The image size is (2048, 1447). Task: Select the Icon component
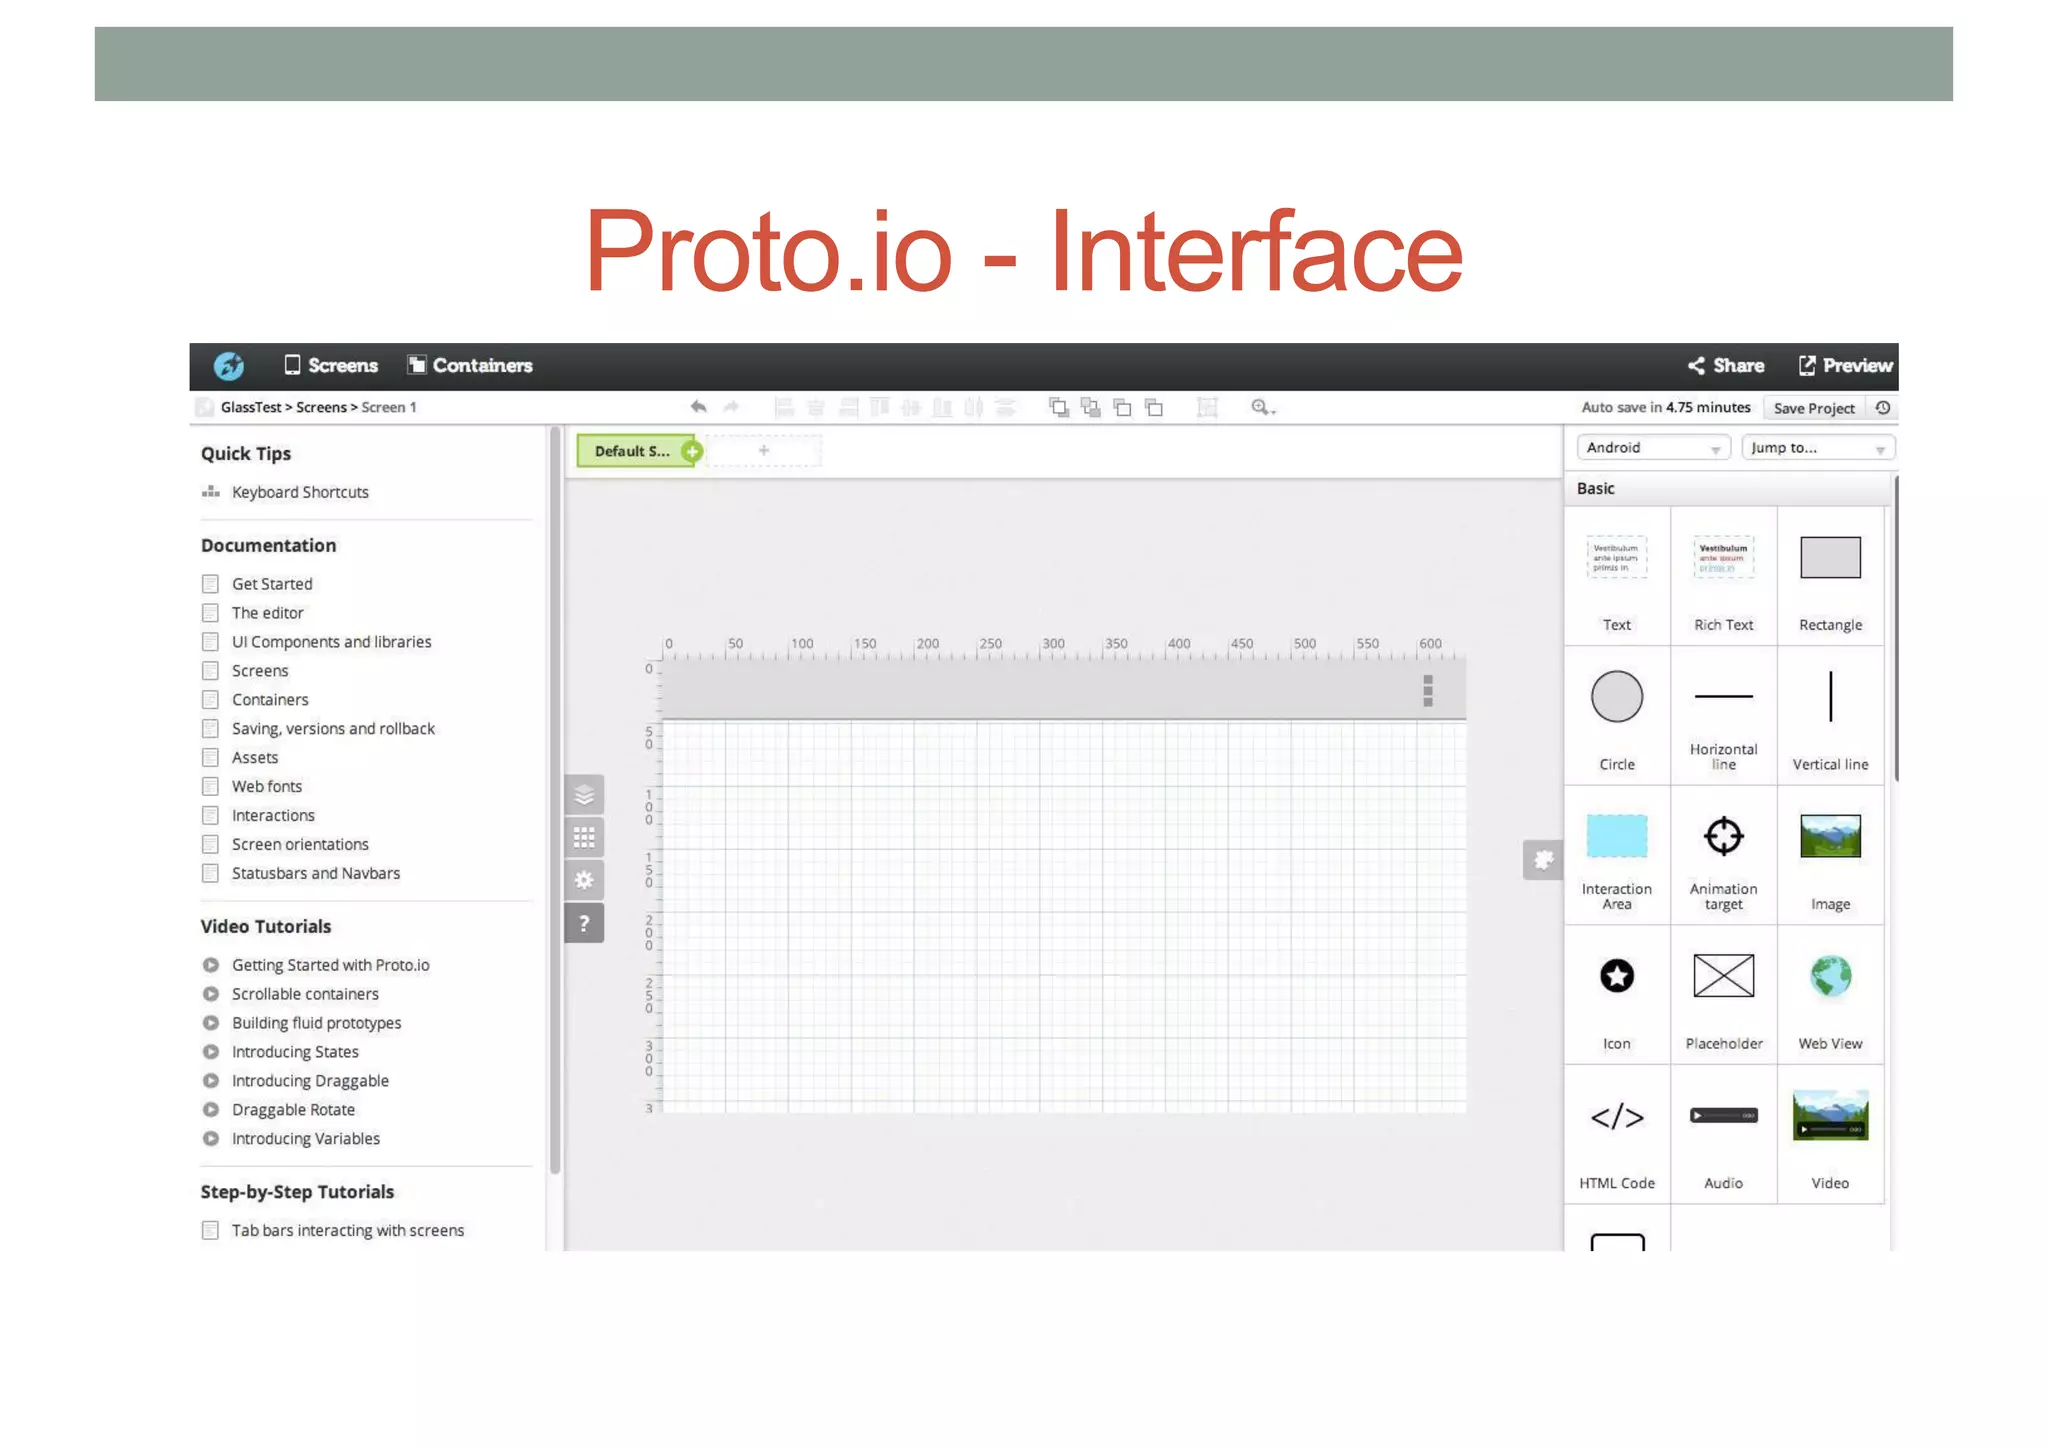tap(1617, 995)
